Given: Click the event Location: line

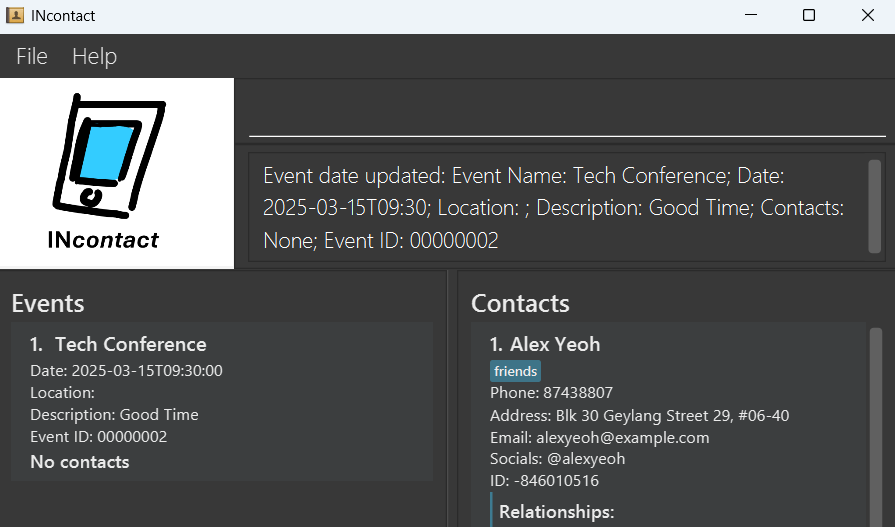Looking at the screenshot, I should pos(62,393).
